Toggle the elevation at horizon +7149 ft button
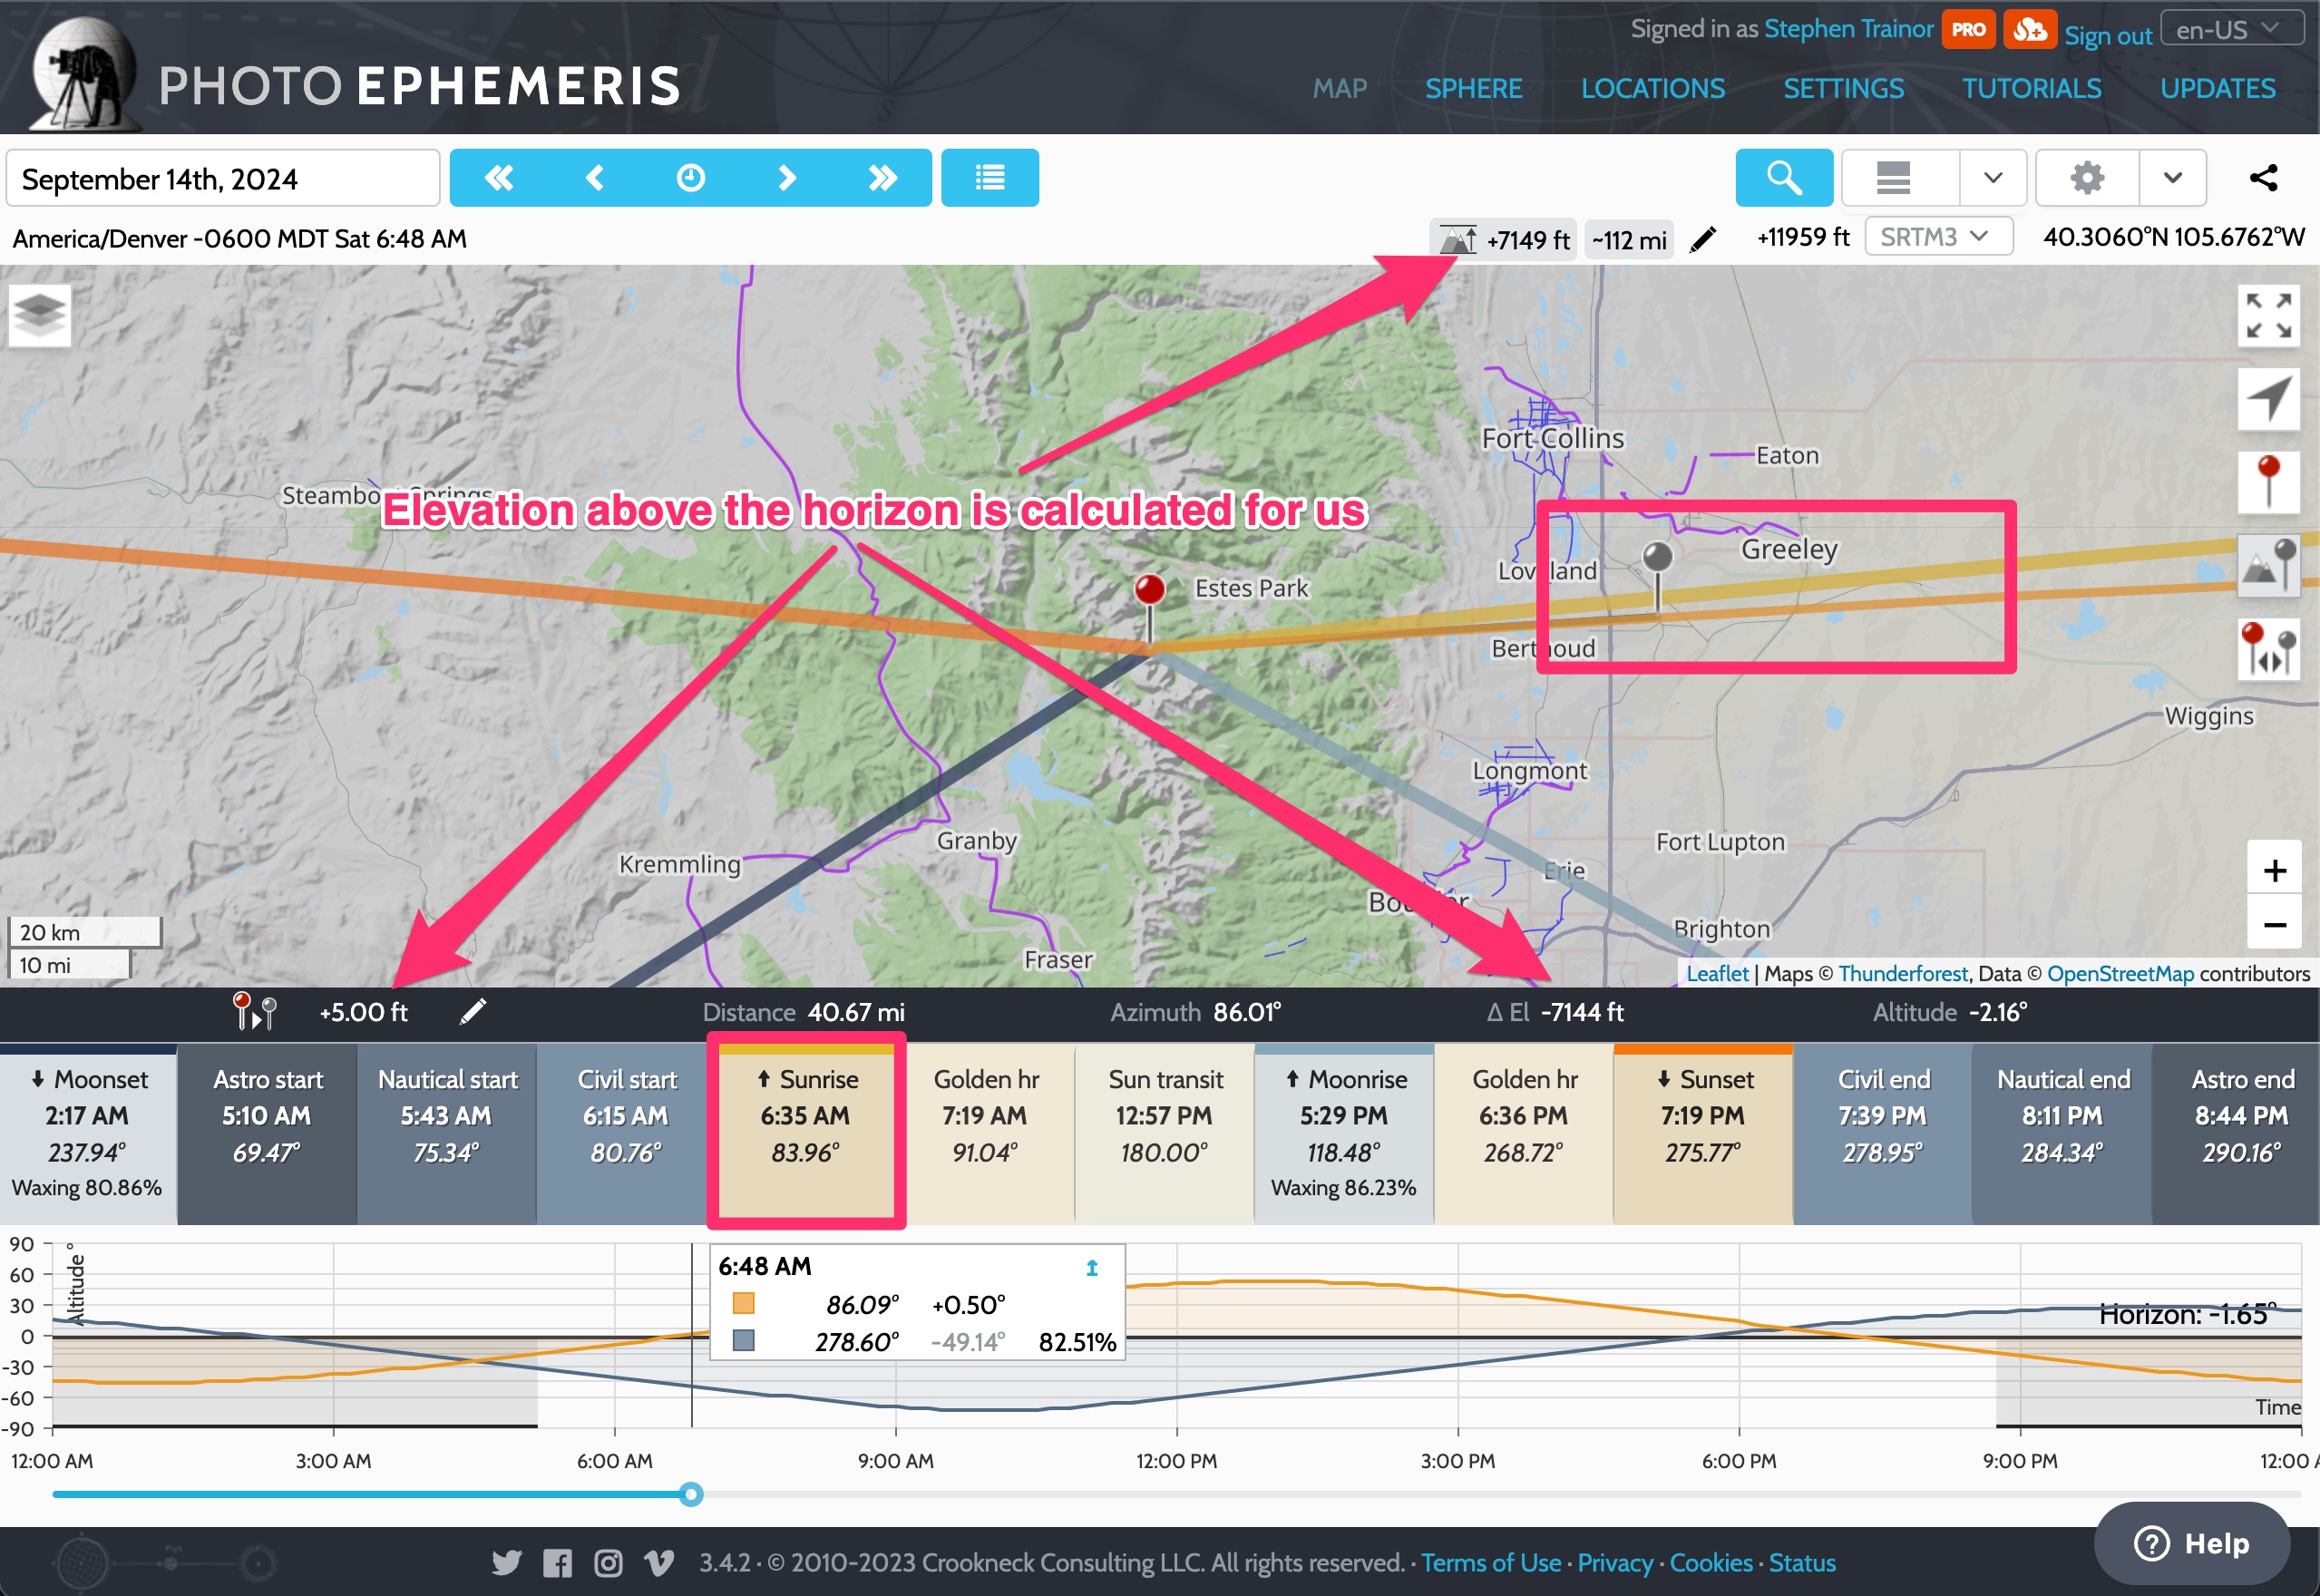 (x=1503, y=240)
